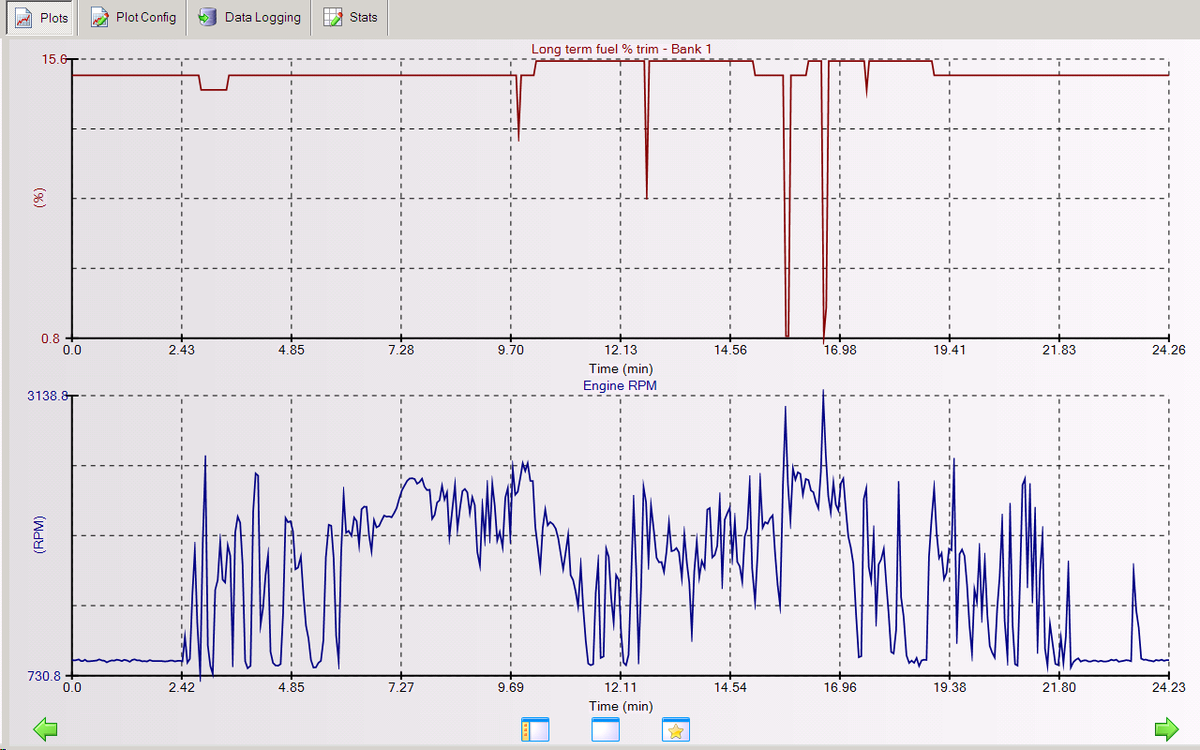Click the window-with-sidebar layout icon
Screen dimensions: 1200x750
tap(536, 730)
